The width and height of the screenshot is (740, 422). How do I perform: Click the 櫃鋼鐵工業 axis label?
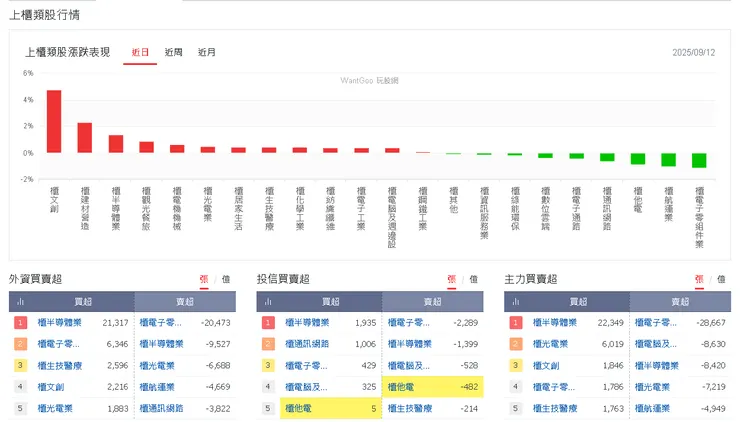point(422,208)
